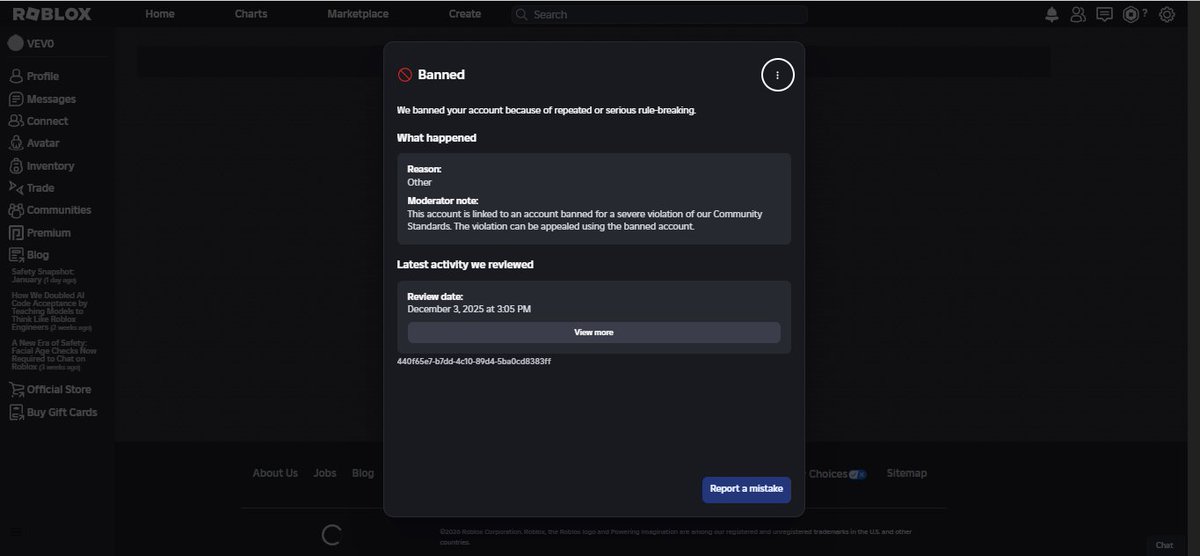
Task: Open the Home tab in the header
Action: point(159,14)
